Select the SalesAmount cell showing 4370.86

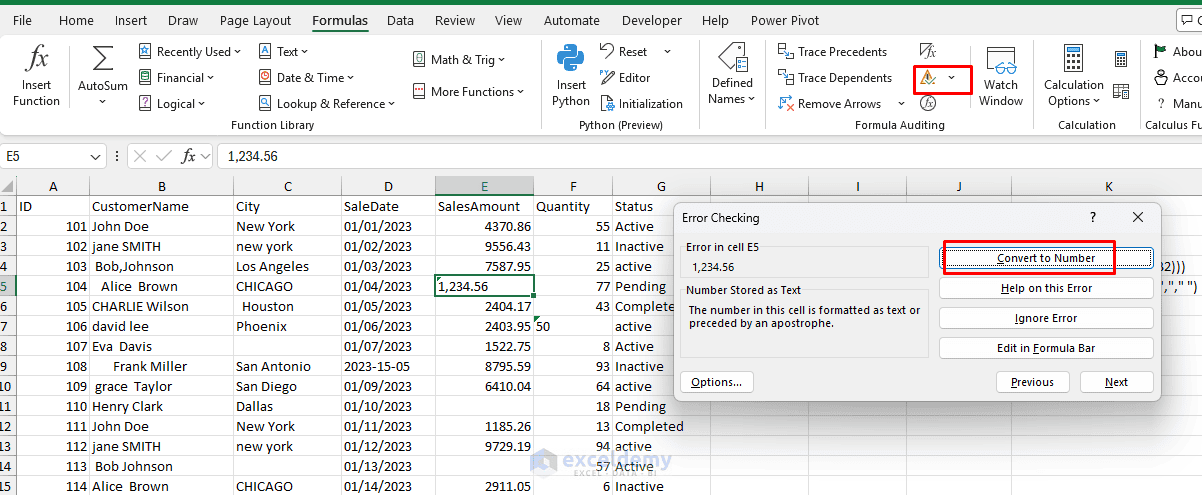click(x=484, y=226)
